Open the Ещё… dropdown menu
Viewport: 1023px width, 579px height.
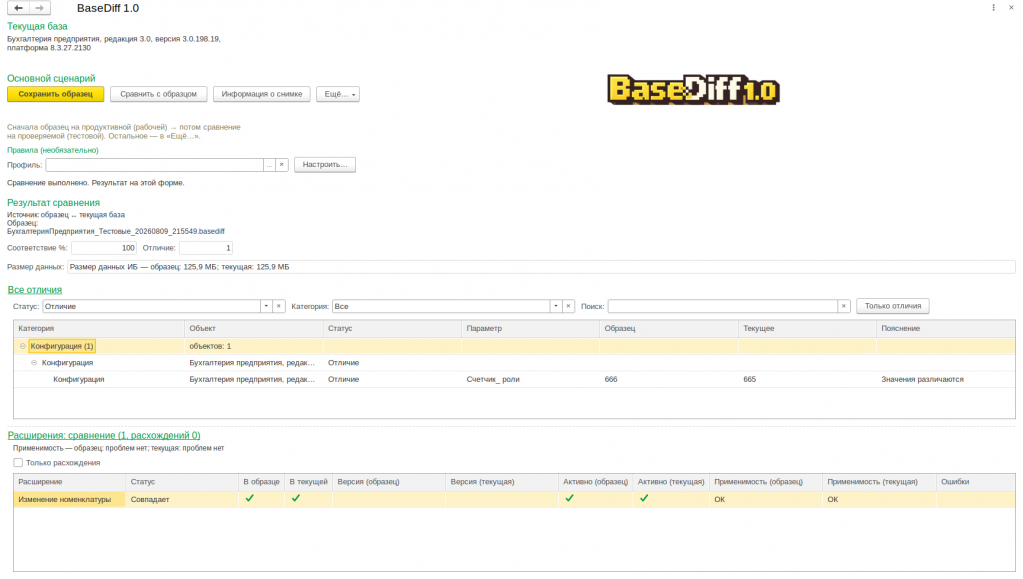(x=338, y=94)
